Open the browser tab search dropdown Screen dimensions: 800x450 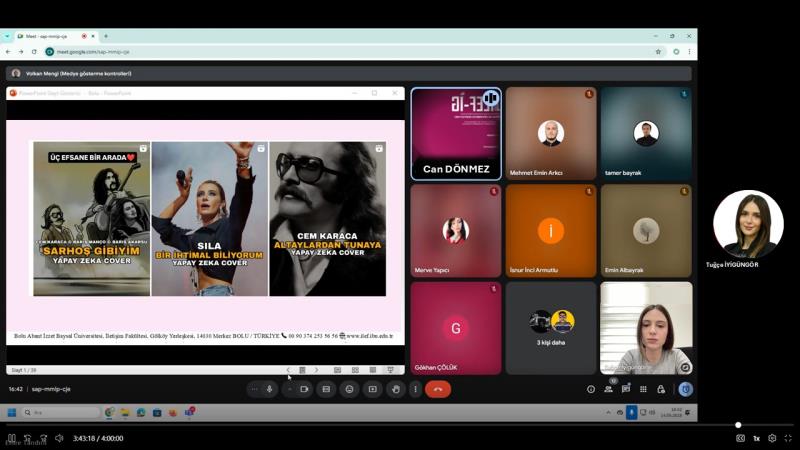[x=7, y=36]
